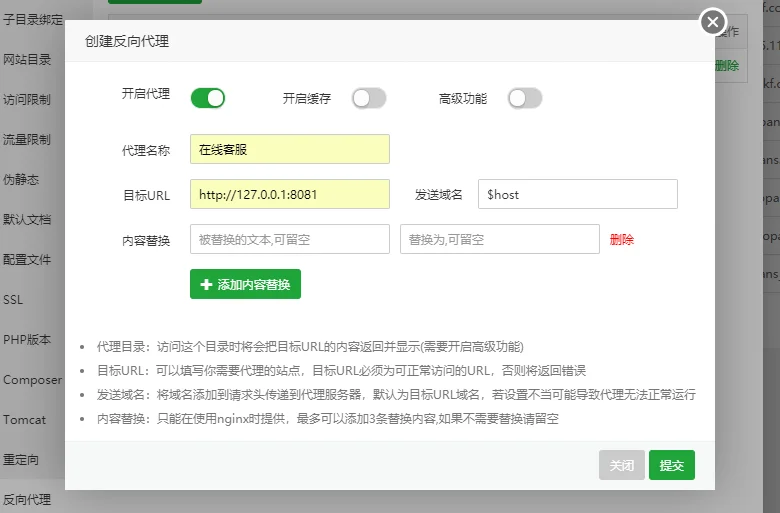Select 访问限制 sidebar item

[x=27, y=100]
